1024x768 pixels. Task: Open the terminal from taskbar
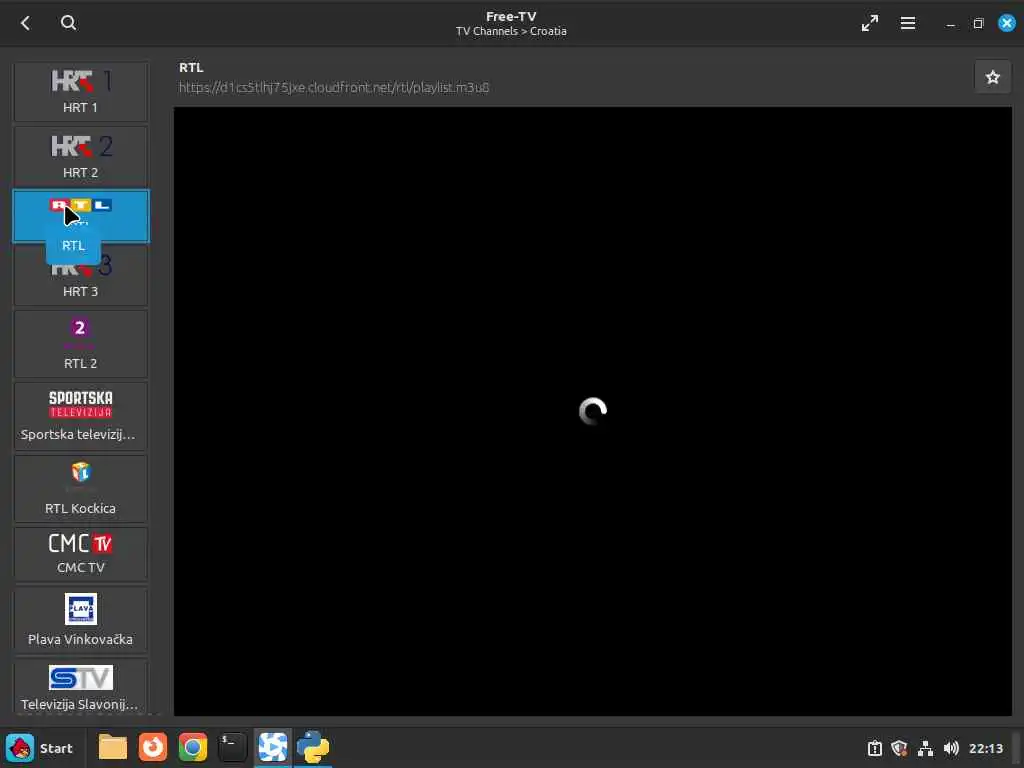(232, 748)
